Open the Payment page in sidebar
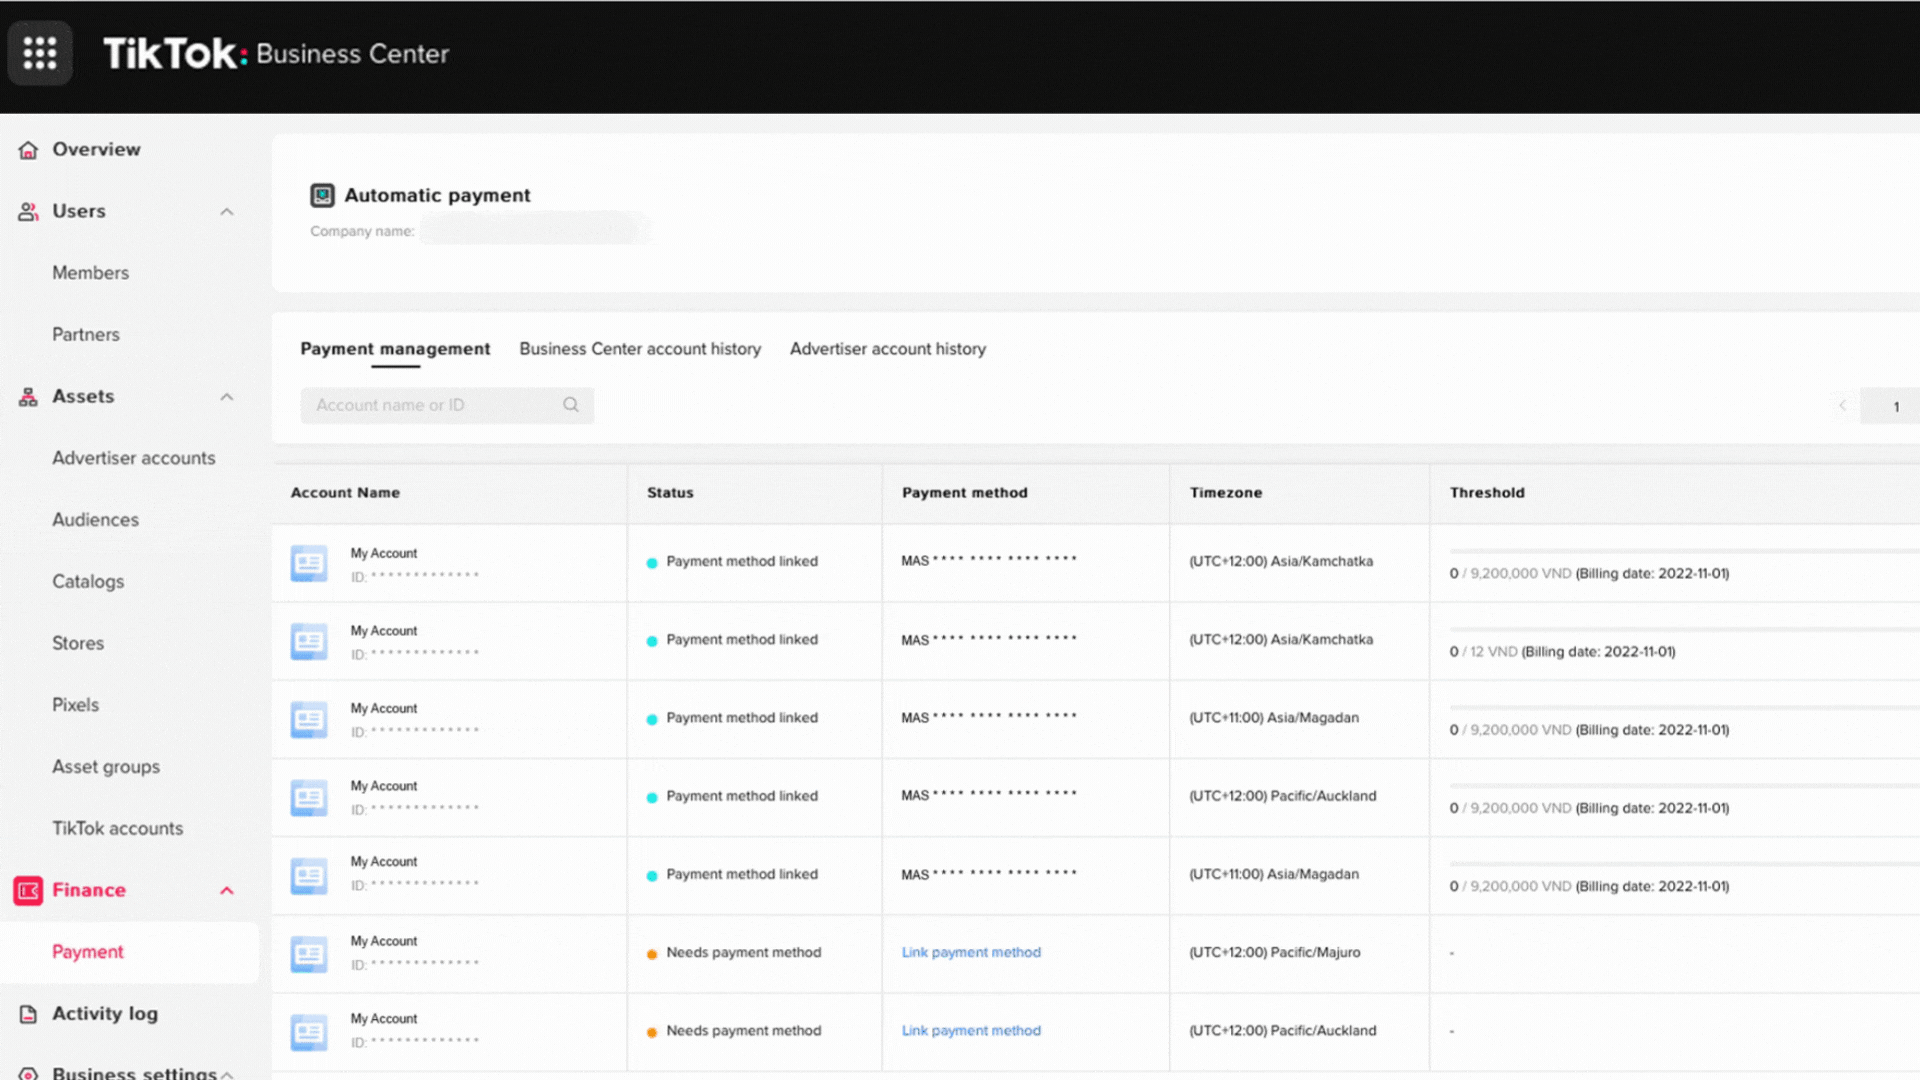The width and height of the screenshot is (1920, 1080). (x=88, y=952)
